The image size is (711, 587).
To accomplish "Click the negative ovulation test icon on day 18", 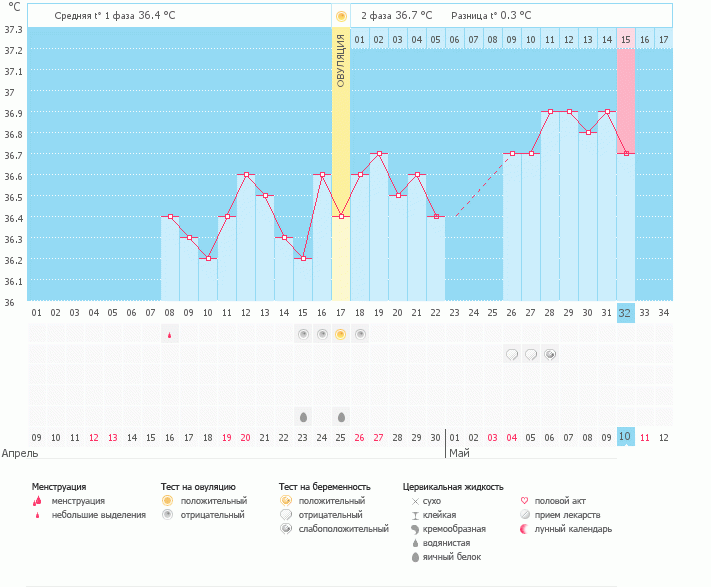I will tap(360, 335).
